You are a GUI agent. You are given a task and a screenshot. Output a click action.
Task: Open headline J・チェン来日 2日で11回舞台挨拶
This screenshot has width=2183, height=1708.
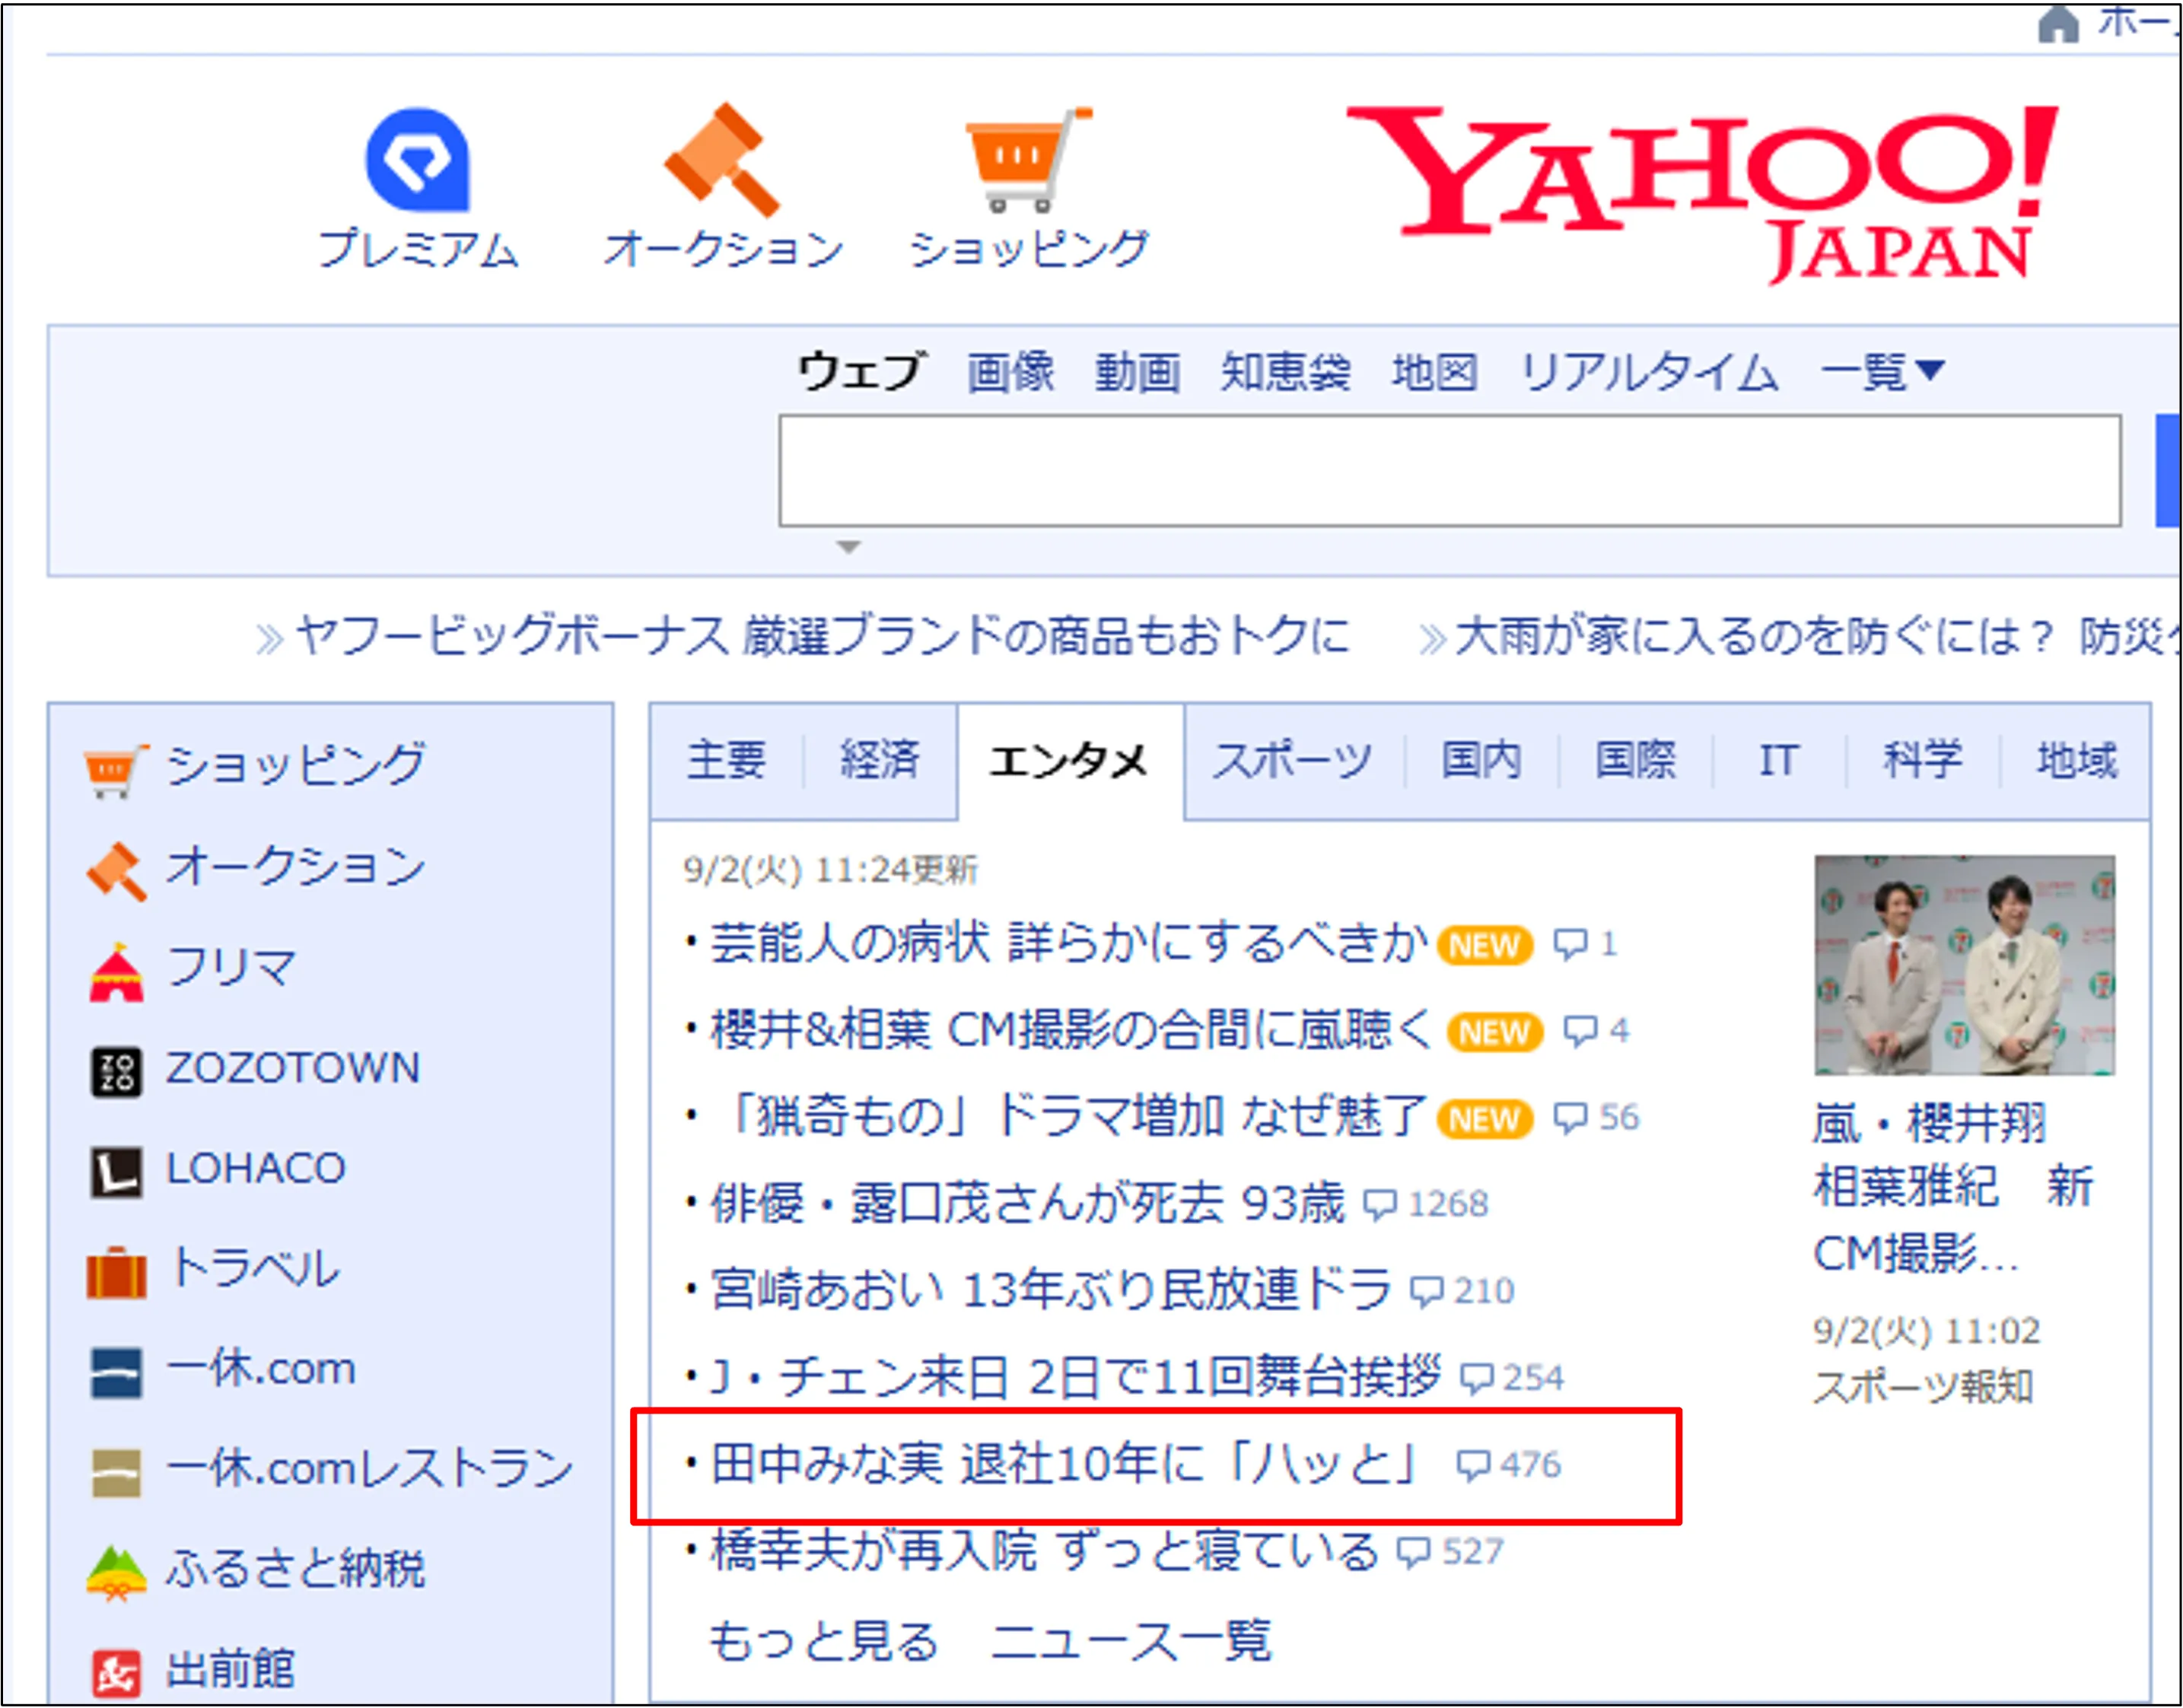pos(1076,1378)
